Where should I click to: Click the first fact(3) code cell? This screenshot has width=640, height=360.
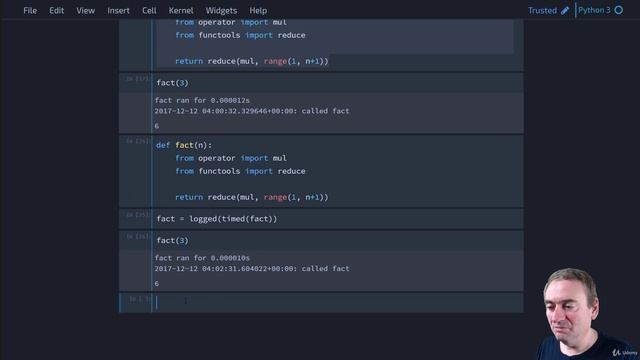[337, 83]
